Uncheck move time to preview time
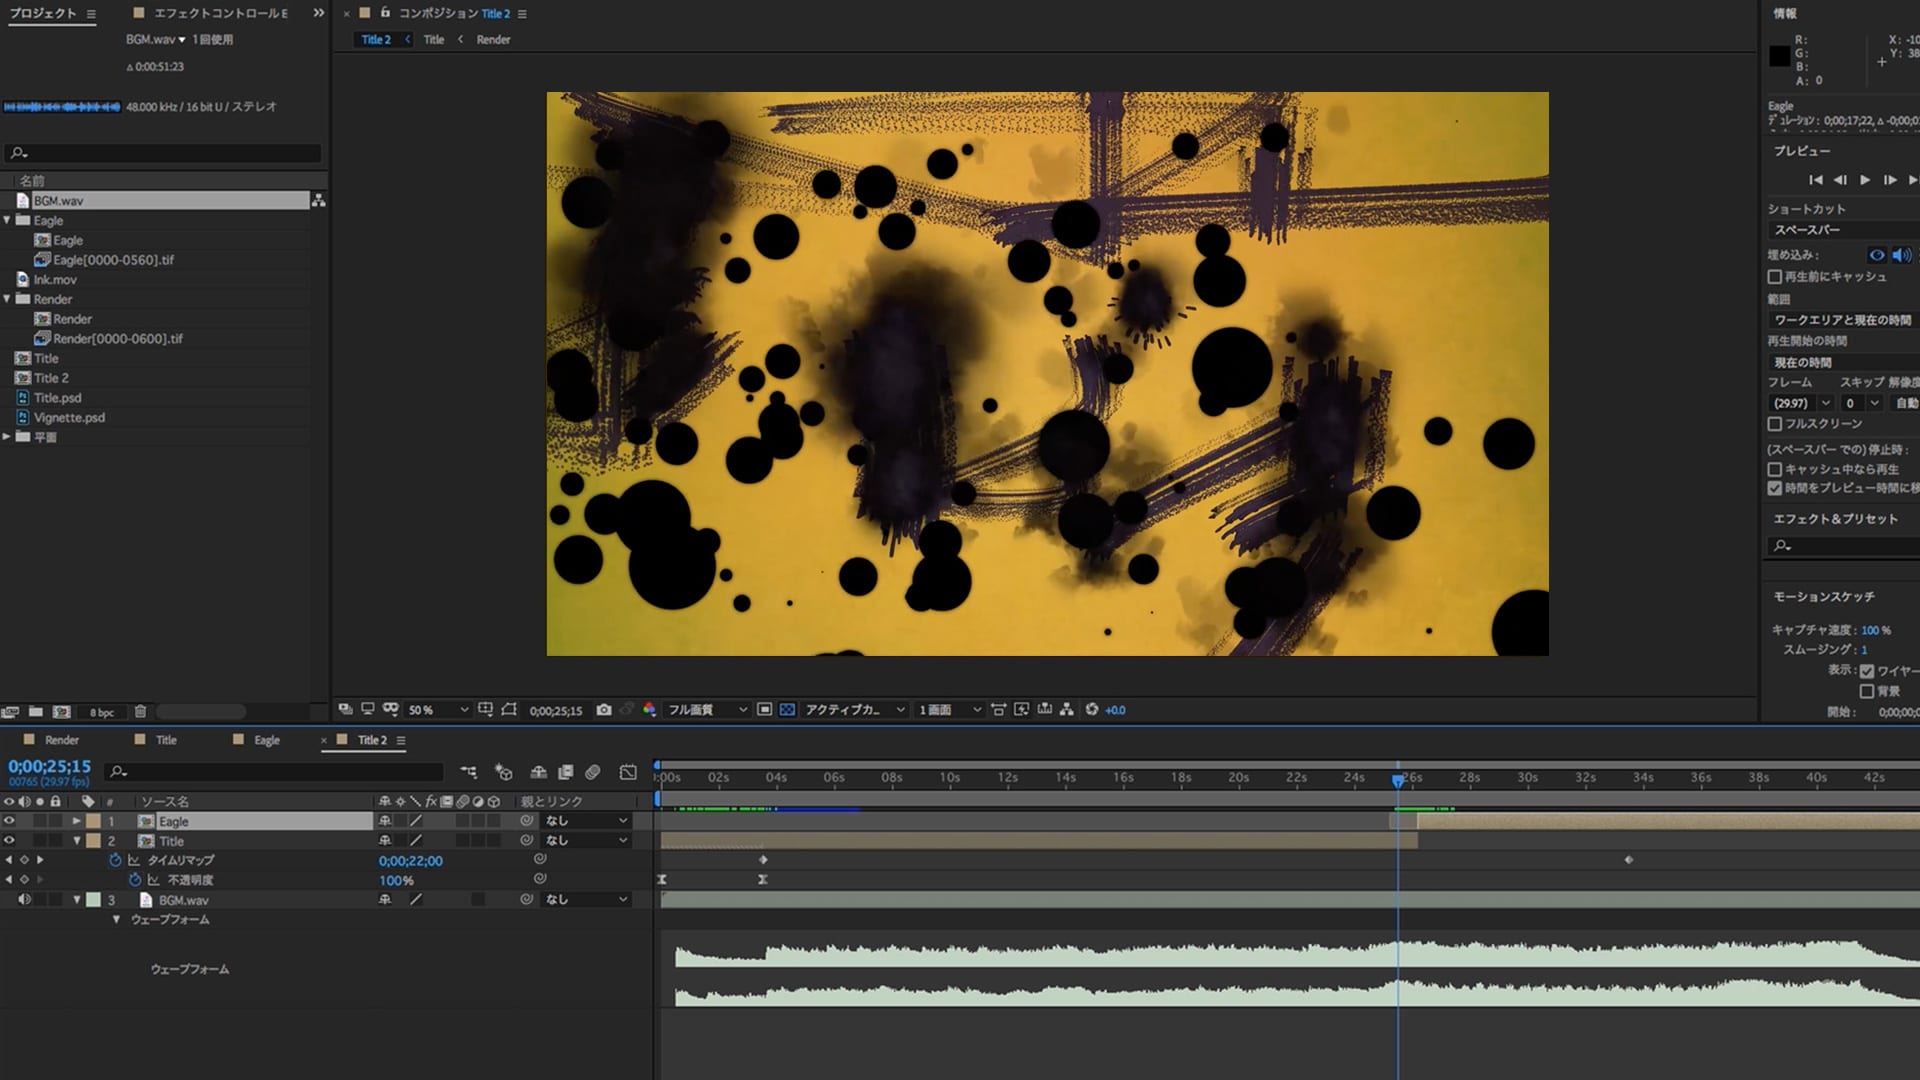 point(1775,488)
